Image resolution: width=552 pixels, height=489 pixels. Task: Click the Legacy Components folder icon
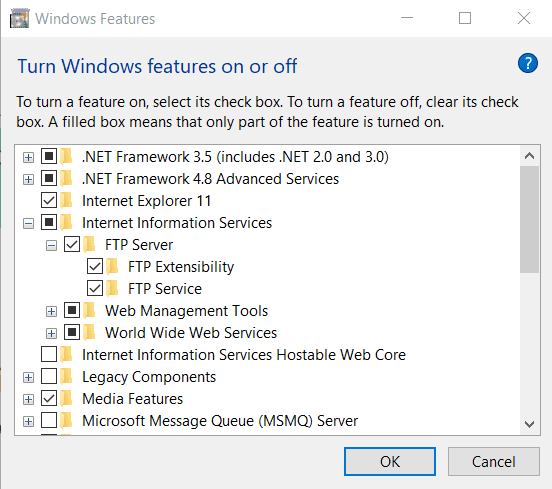pyautogui.click(x=66, y=377)
